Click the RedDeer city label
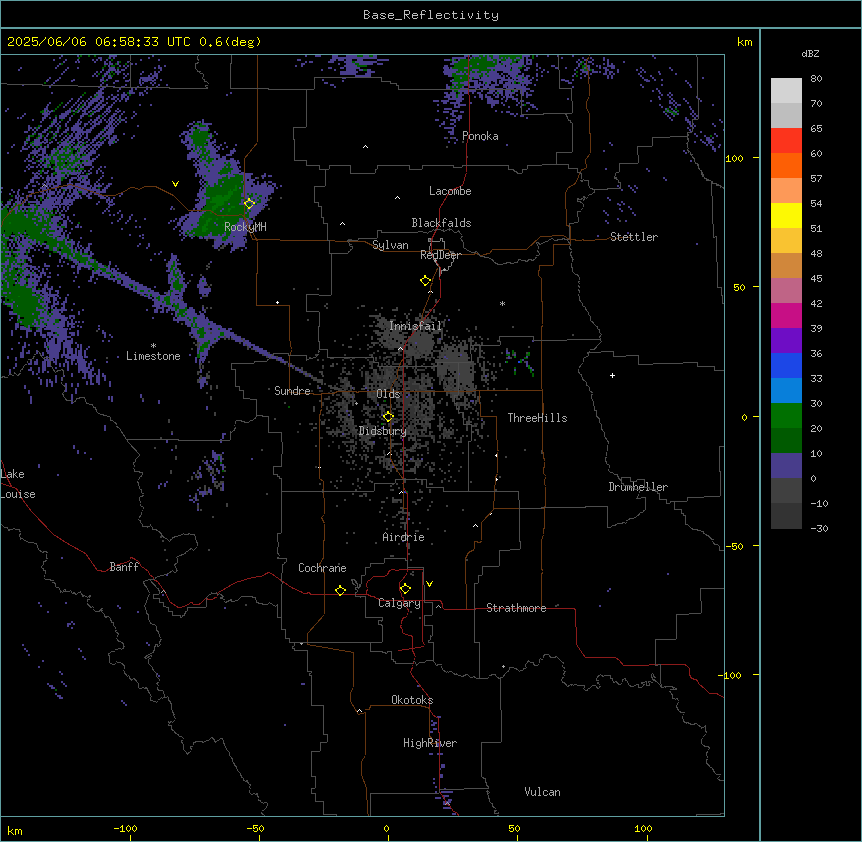Screen dimensions: 862x842 point(440,255)
